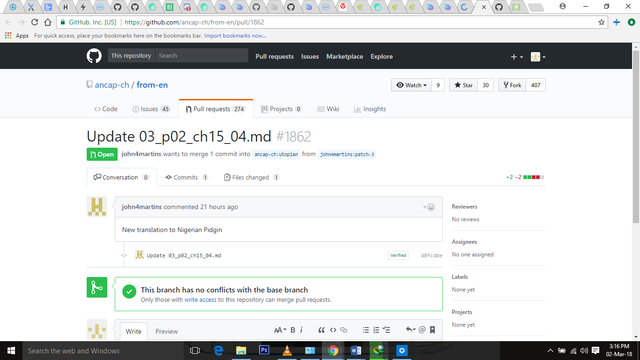The height and width of the screenshot is (360, 640).
Task: Open john4martins profile link in PR header
Action: 141,154
